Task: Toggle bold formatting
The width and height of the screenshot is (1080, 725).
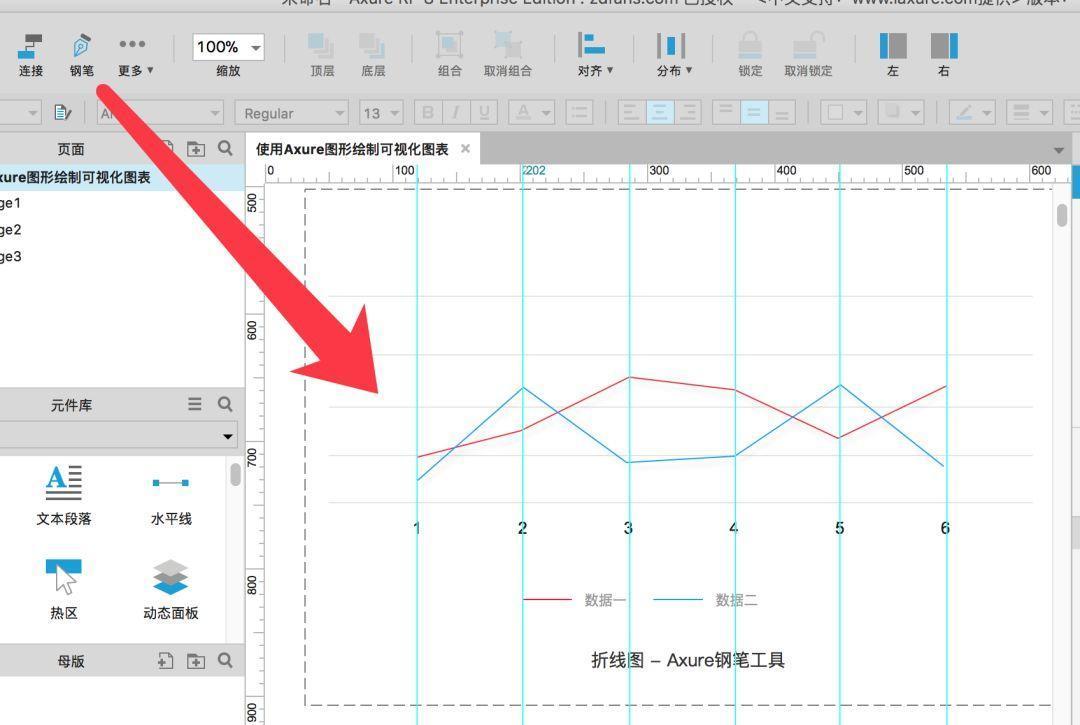Action: 428,113
